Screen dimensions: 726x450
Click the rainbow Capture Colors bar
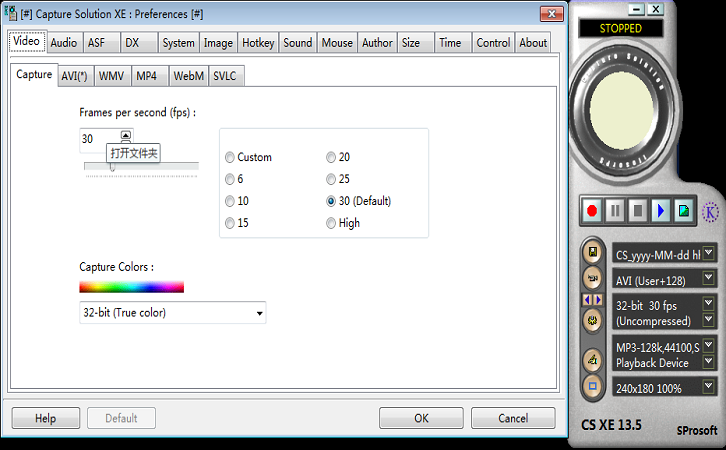tap(131, 287)
